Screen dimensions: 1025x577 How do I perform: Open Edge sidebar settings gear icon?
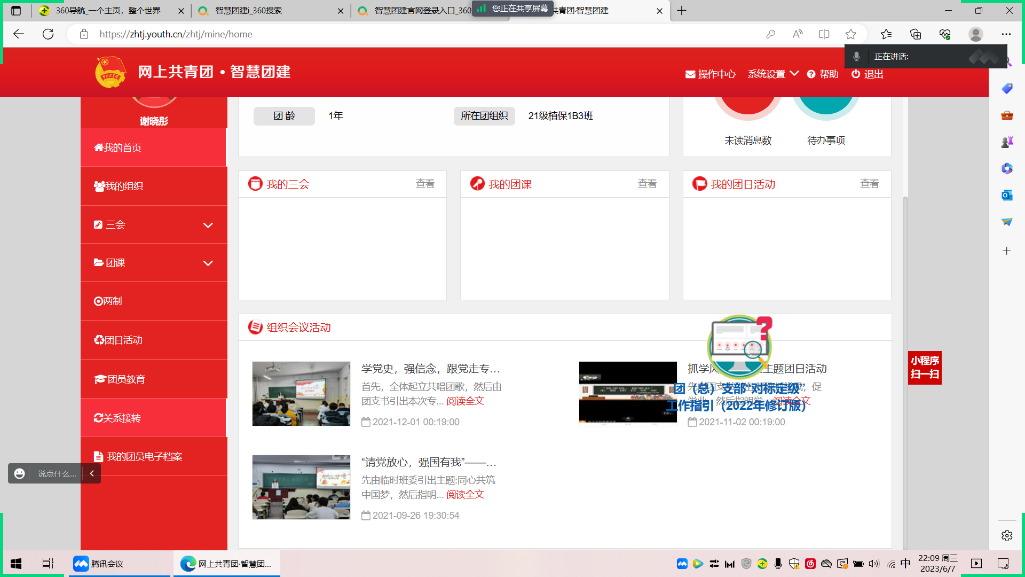tap(1007, 536)
